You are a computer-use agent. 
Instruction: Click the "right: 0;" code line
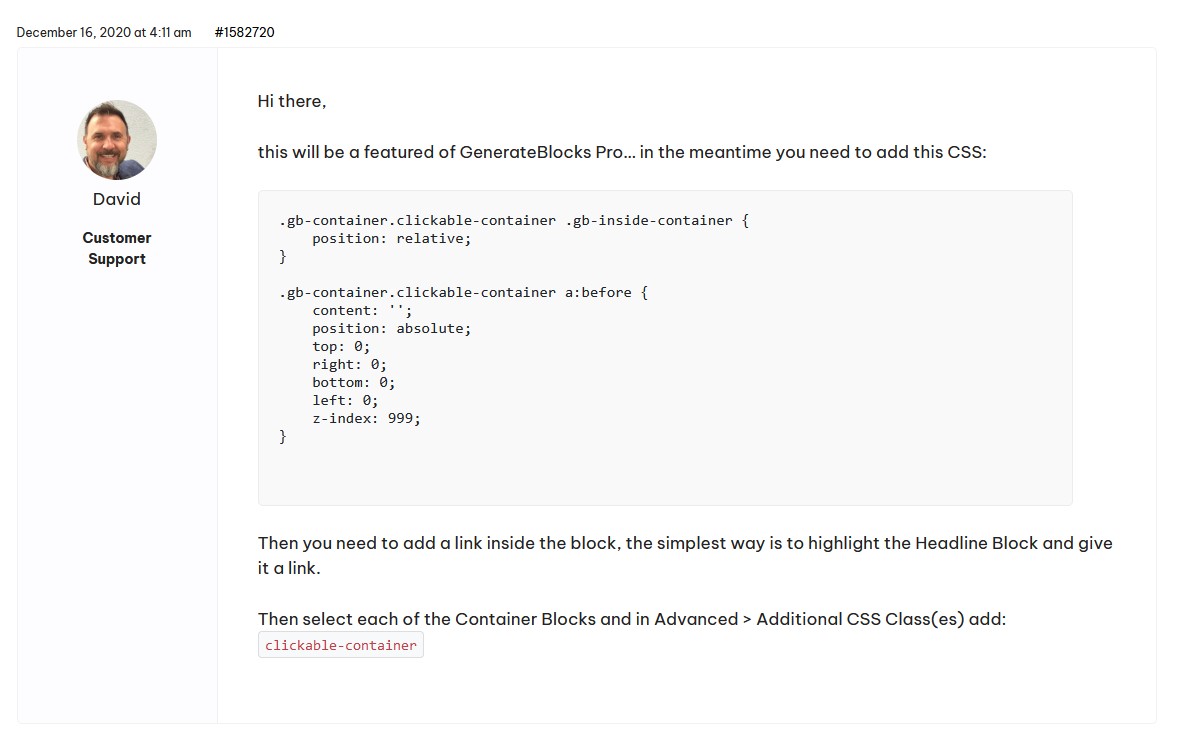349,364
